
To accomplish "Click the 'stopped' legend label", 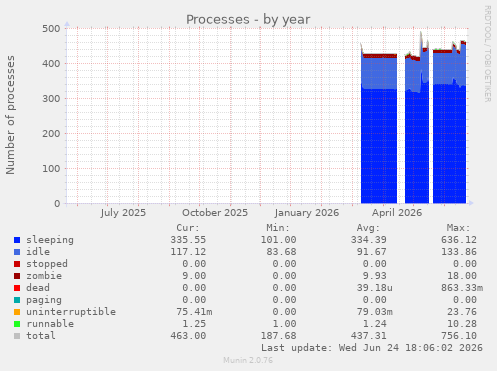I will (x=47, y=264).
